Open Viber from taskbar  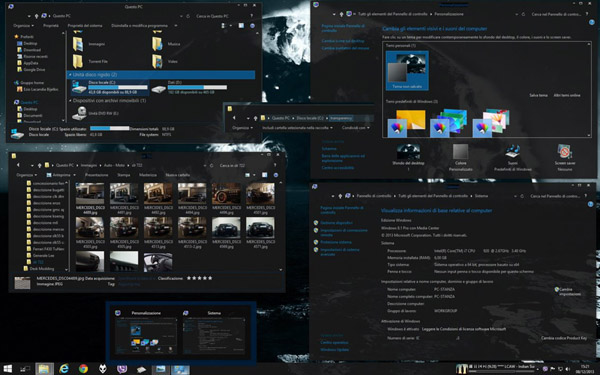tap(122, 369)
